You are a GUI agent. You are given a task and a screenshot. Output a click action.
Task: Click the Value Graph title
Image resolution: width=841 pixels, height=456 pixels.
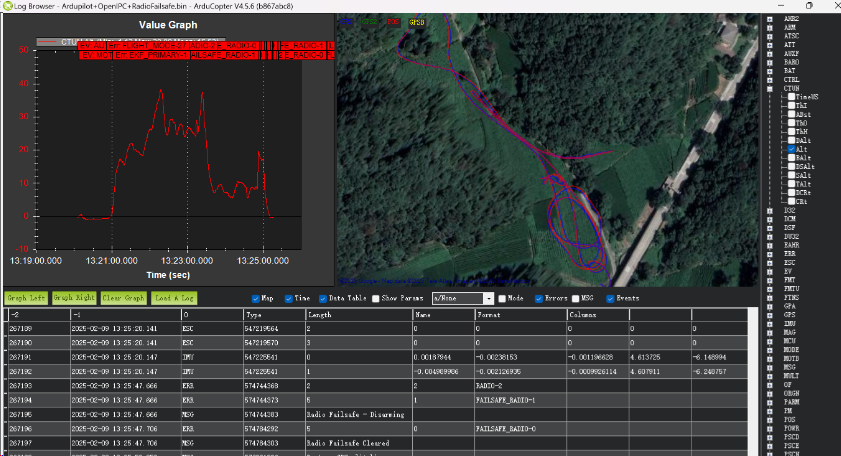[168, 25]
